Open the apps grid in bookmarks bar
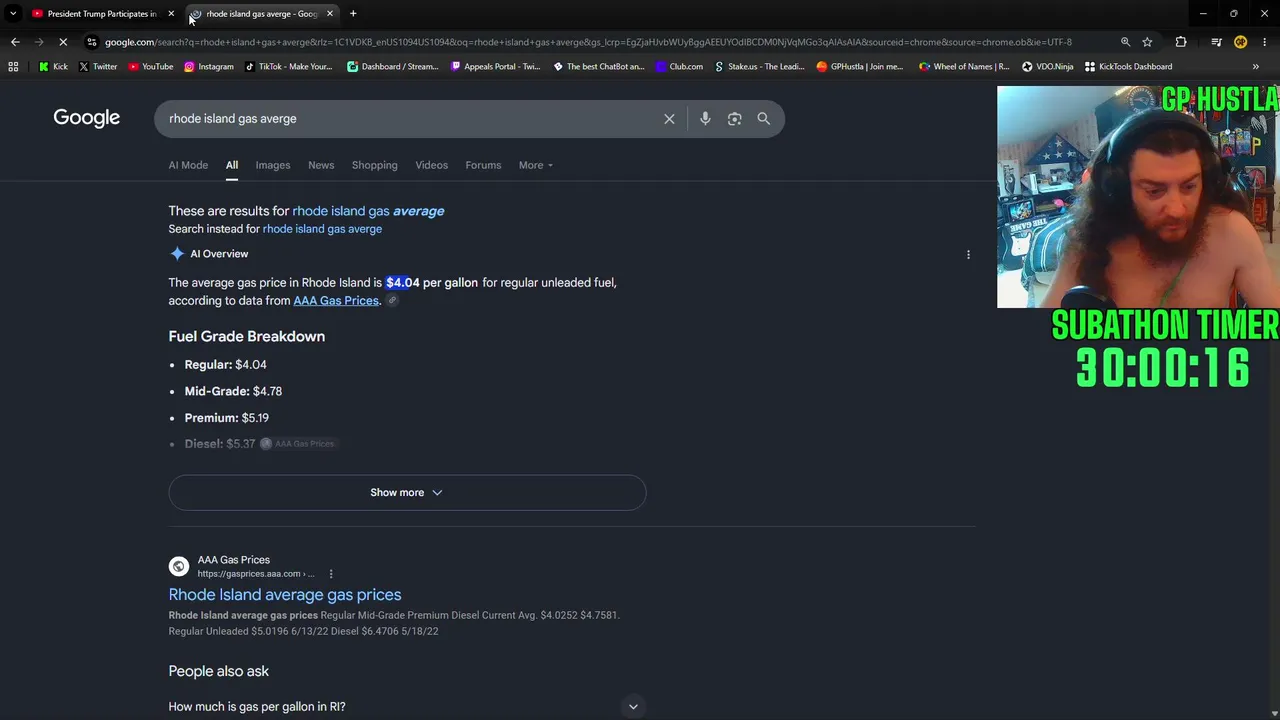This screenshot has width=1280, height=720. coord(13,67)
